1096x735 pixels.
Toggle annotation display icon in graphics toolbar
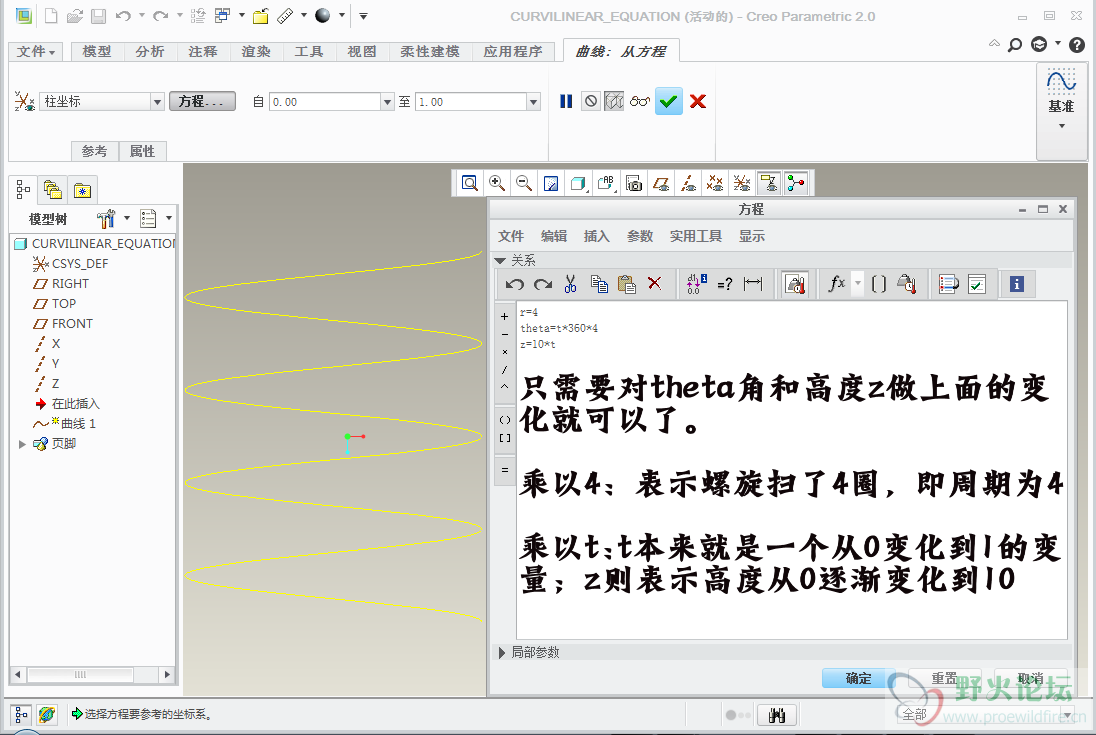pyautogui.click(x=769, y=183)
